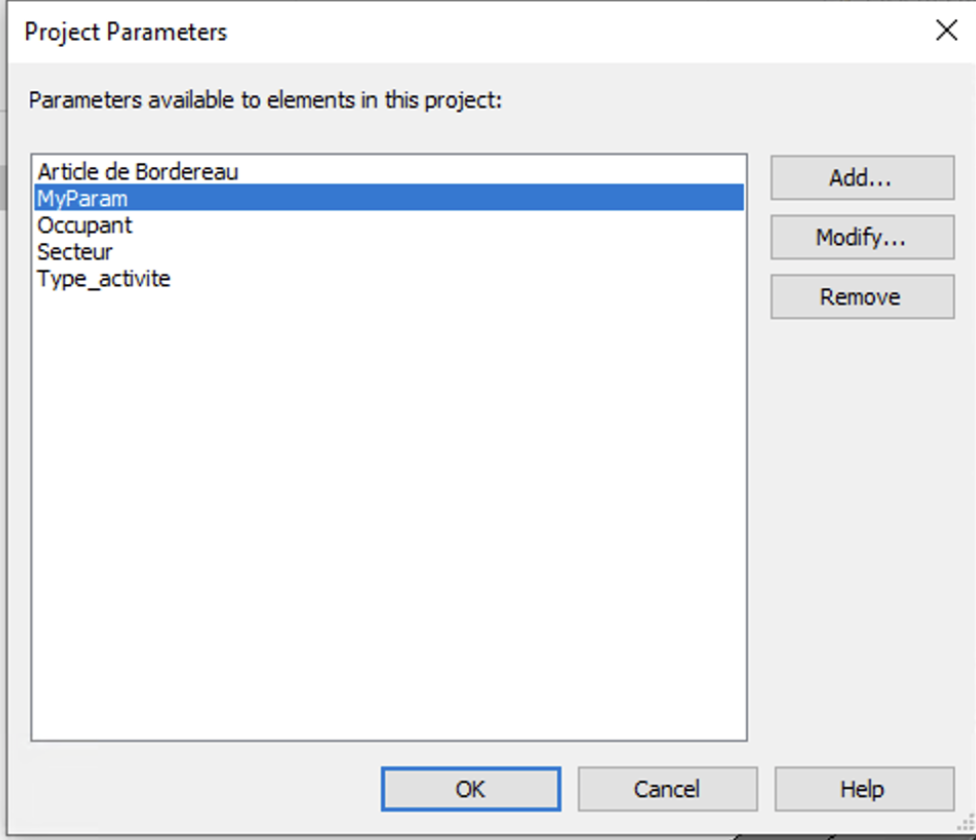Remove the highlighted MyParam parameter
This screenshot has width=976, height=840.
point(862,296)
